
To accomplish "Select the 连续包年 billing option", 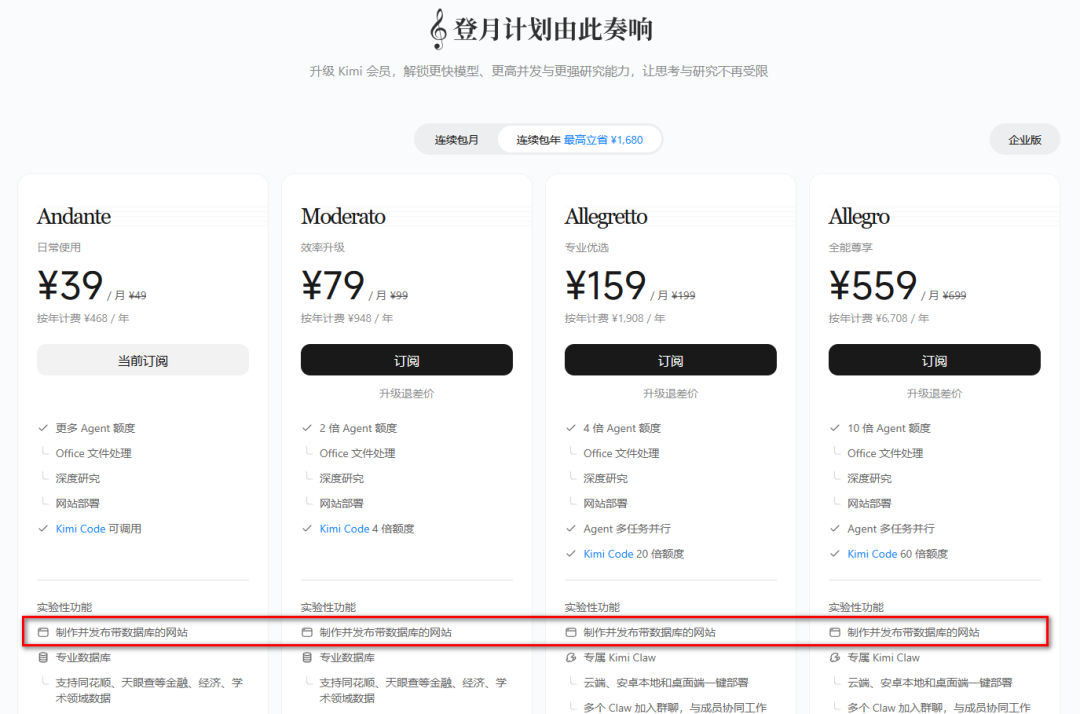I will tap(579, 140).
